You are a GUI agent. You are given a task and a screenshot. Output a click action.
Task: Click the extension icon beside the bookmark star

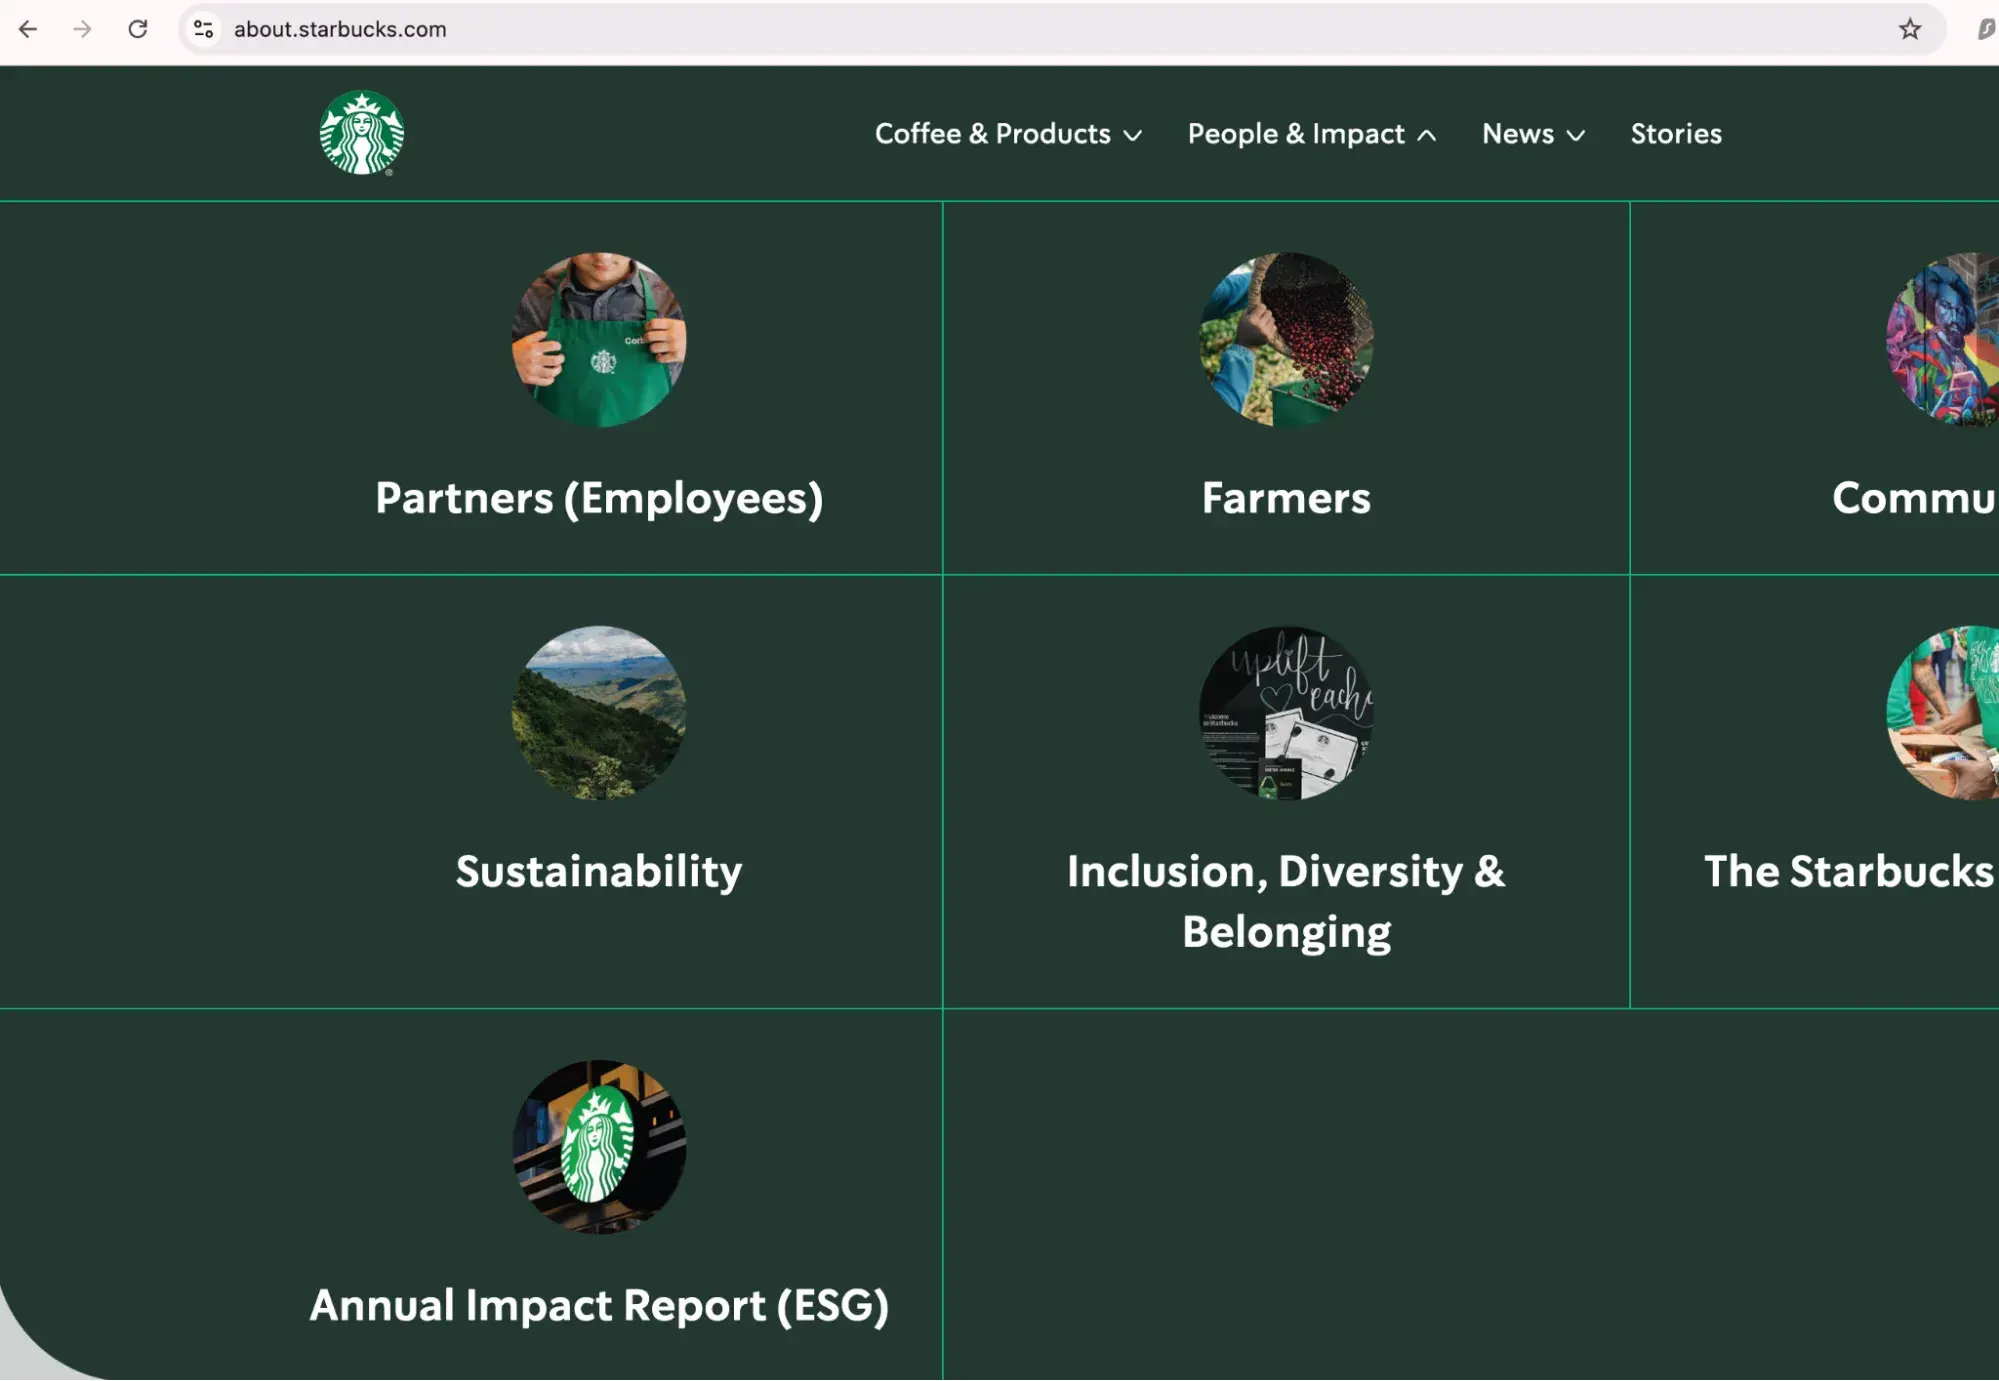(x=1986, y=29)
